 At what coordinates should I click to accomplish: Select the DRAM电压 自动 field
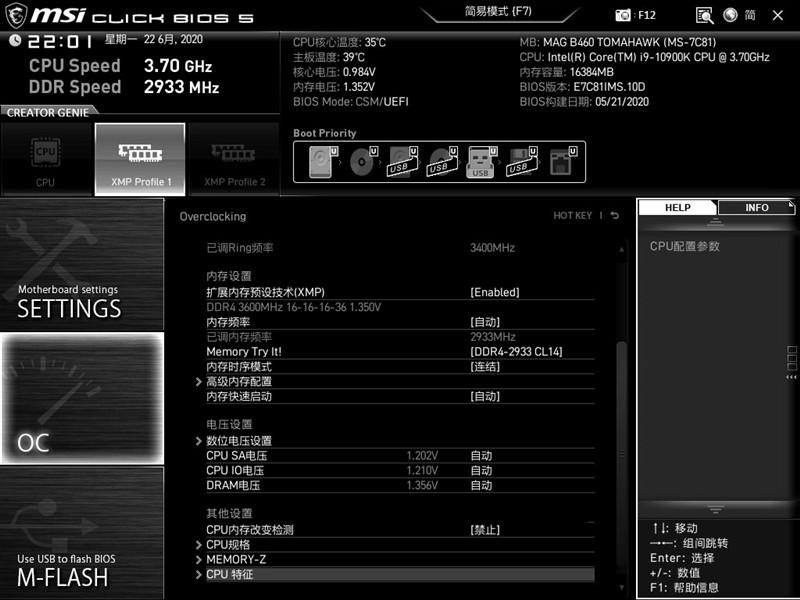[481, 485]
